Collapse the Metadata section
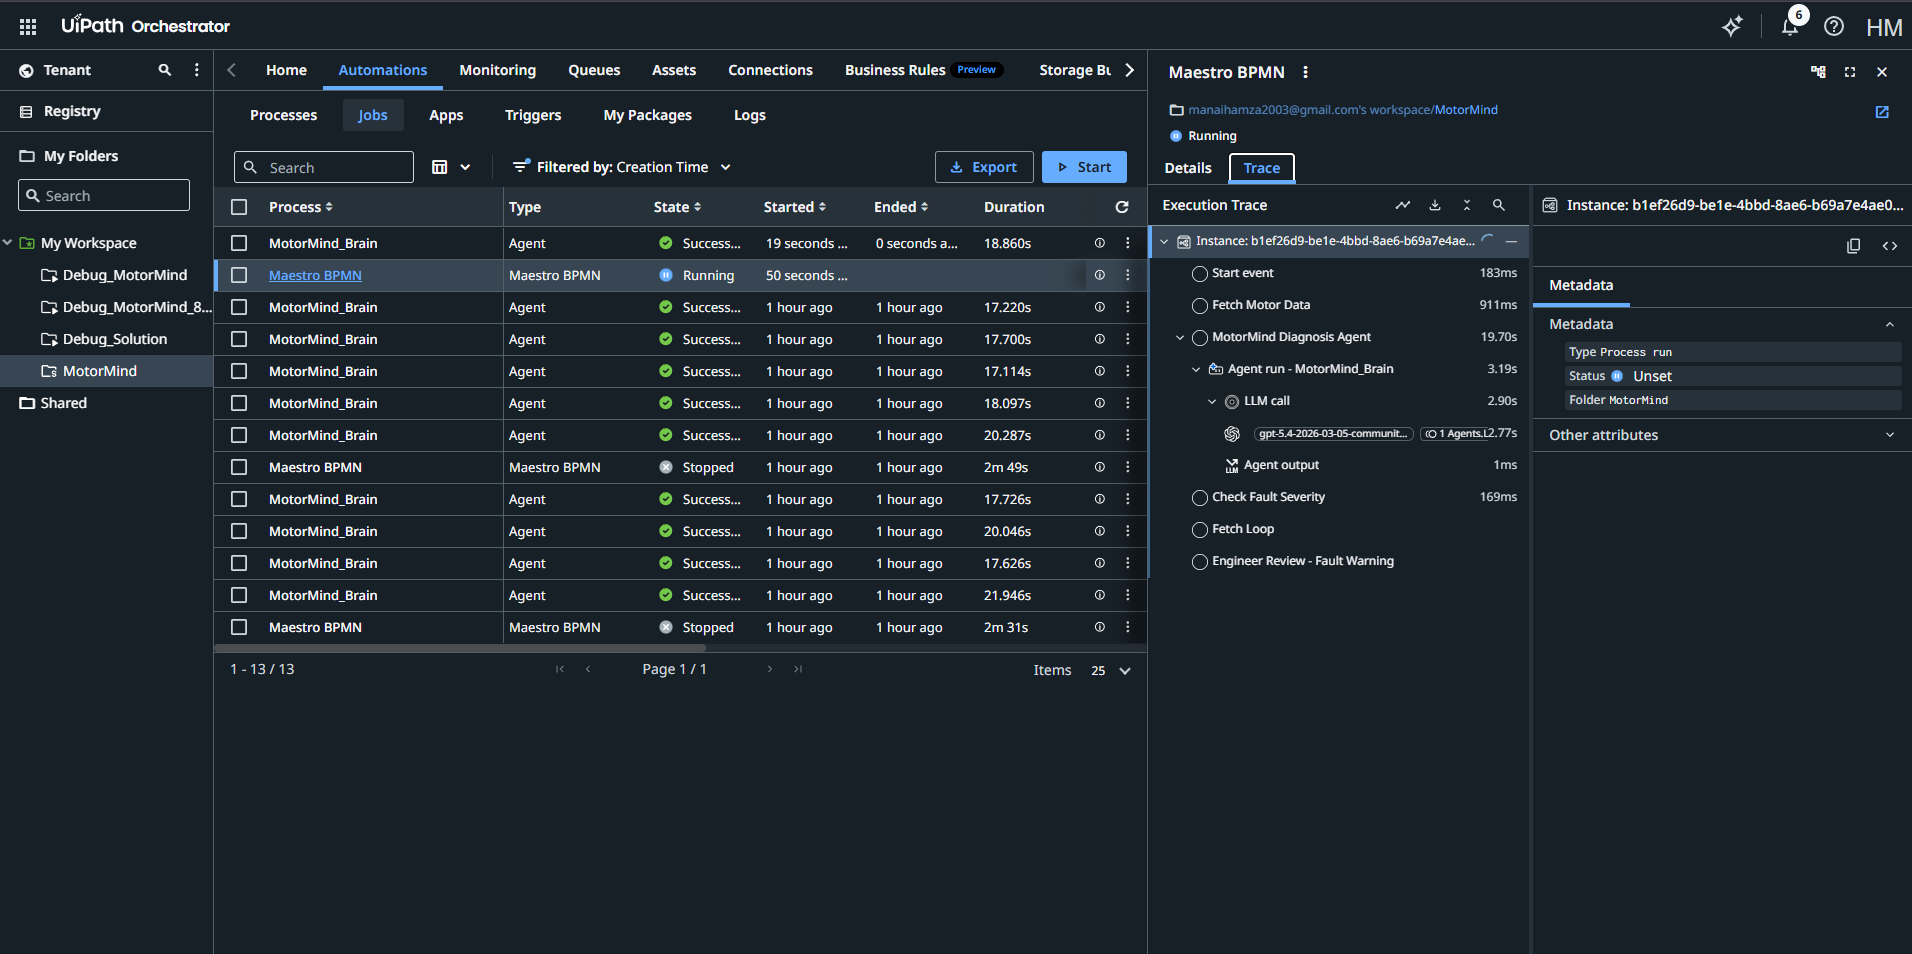The width and height of the screenshot is (1912, 954). [x=1890, y=324]
